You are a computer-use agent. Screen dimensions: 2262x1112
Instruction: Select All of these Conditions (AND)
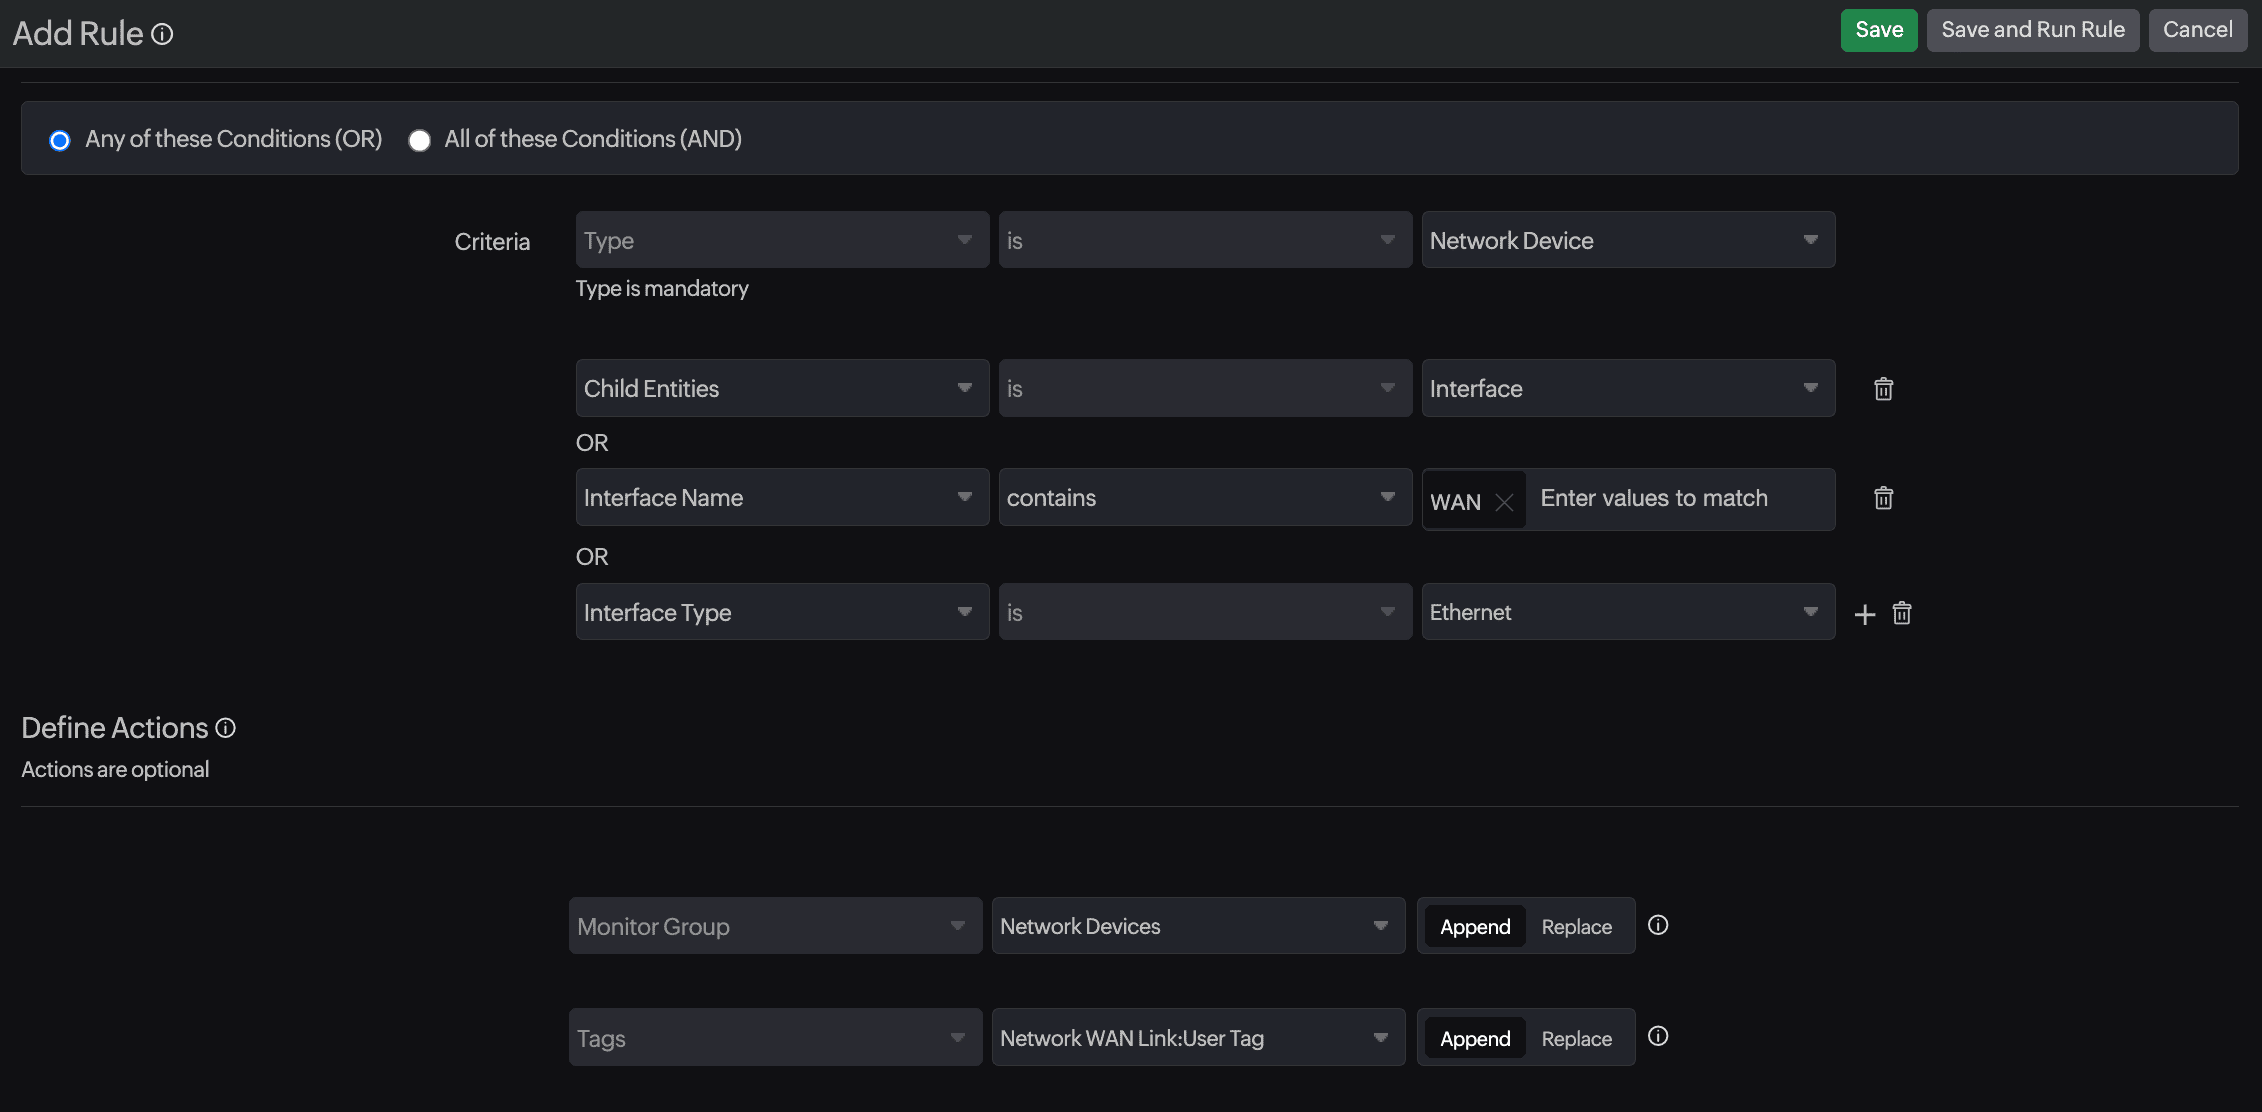click(x=419, y=140)
